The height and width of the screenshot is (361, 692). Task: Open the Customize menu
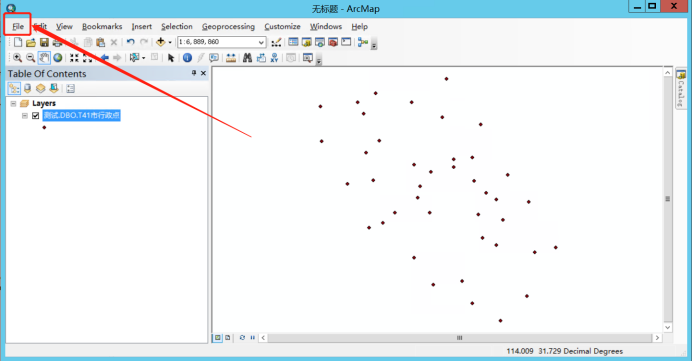click(x=282, y=26)
